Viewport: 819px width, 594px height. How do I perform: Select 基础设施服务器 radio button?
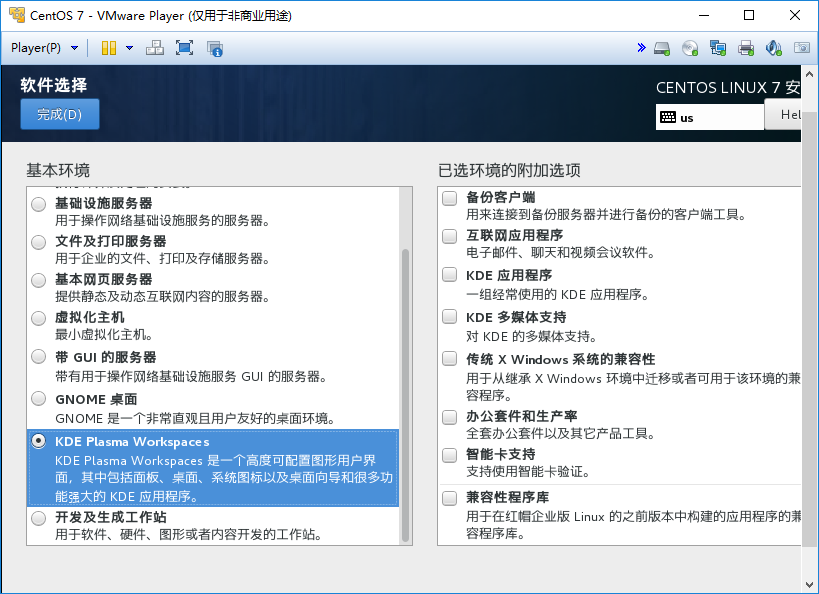coord(39,204)
